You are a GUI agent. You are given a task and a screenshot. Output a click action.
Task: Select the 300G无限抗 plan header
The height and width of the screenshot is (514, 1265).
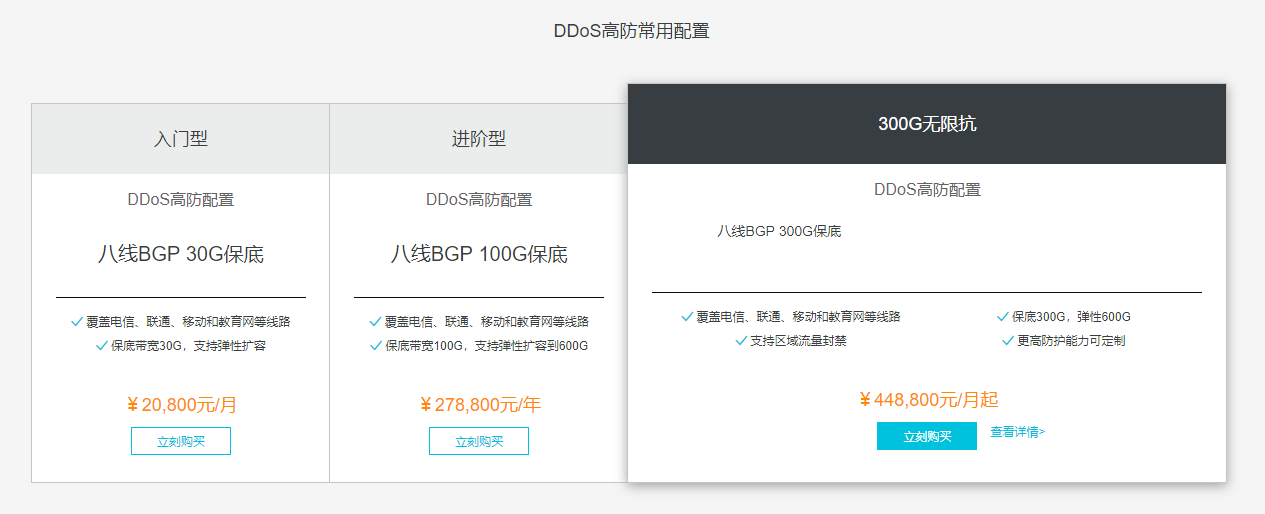(927, 124)
